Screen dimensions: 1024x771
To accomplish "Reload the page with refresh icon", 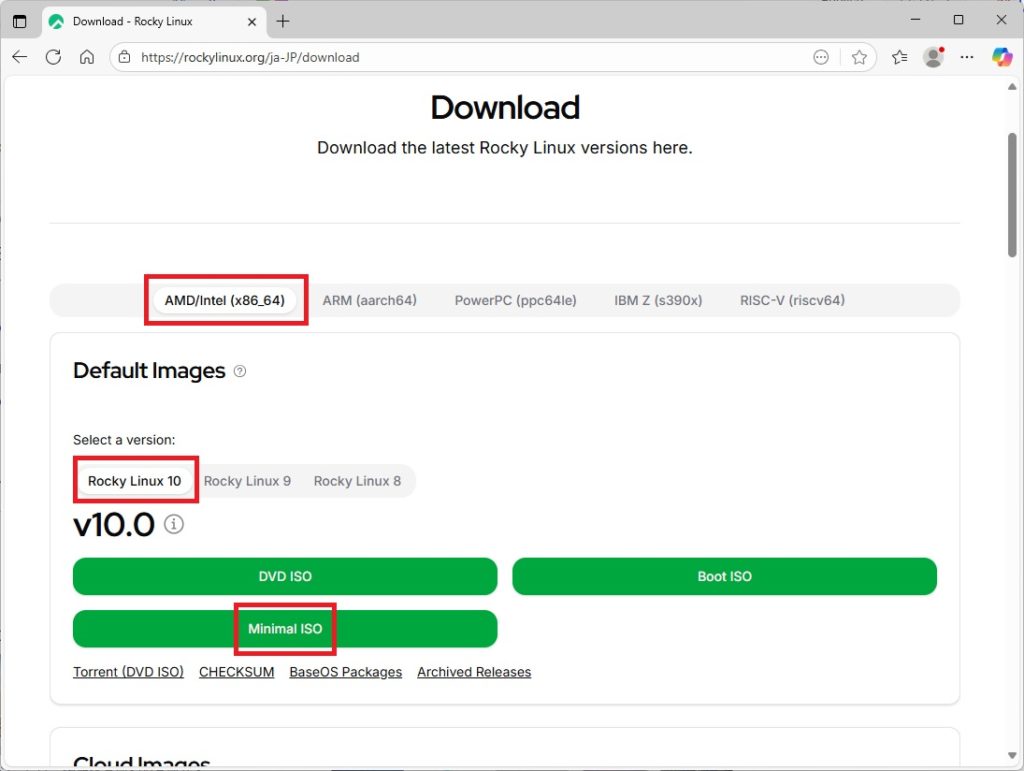I will pyautogui.click(x=54, y=57).
